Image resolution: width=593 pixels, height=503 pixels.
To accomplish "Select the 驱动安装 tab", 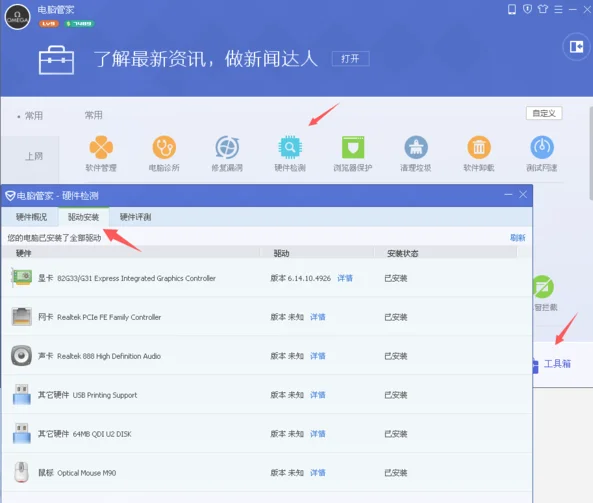I will pos(83,217).
